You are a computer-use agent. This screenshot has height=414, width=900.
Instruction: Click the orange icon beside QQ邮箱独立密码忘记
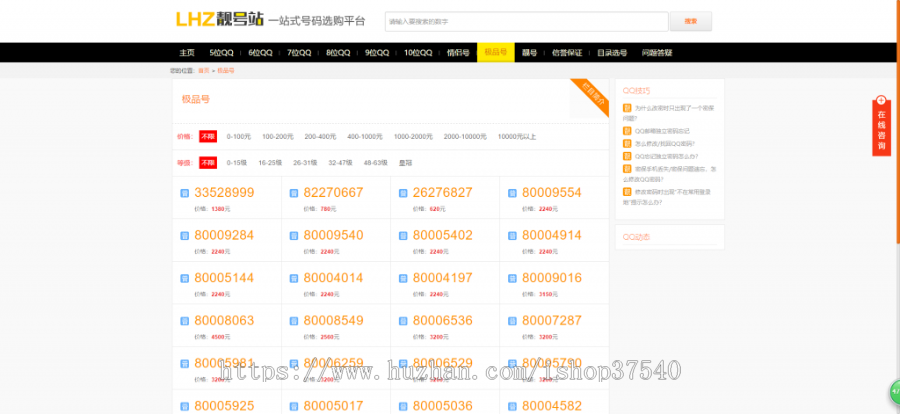[627, 131]
